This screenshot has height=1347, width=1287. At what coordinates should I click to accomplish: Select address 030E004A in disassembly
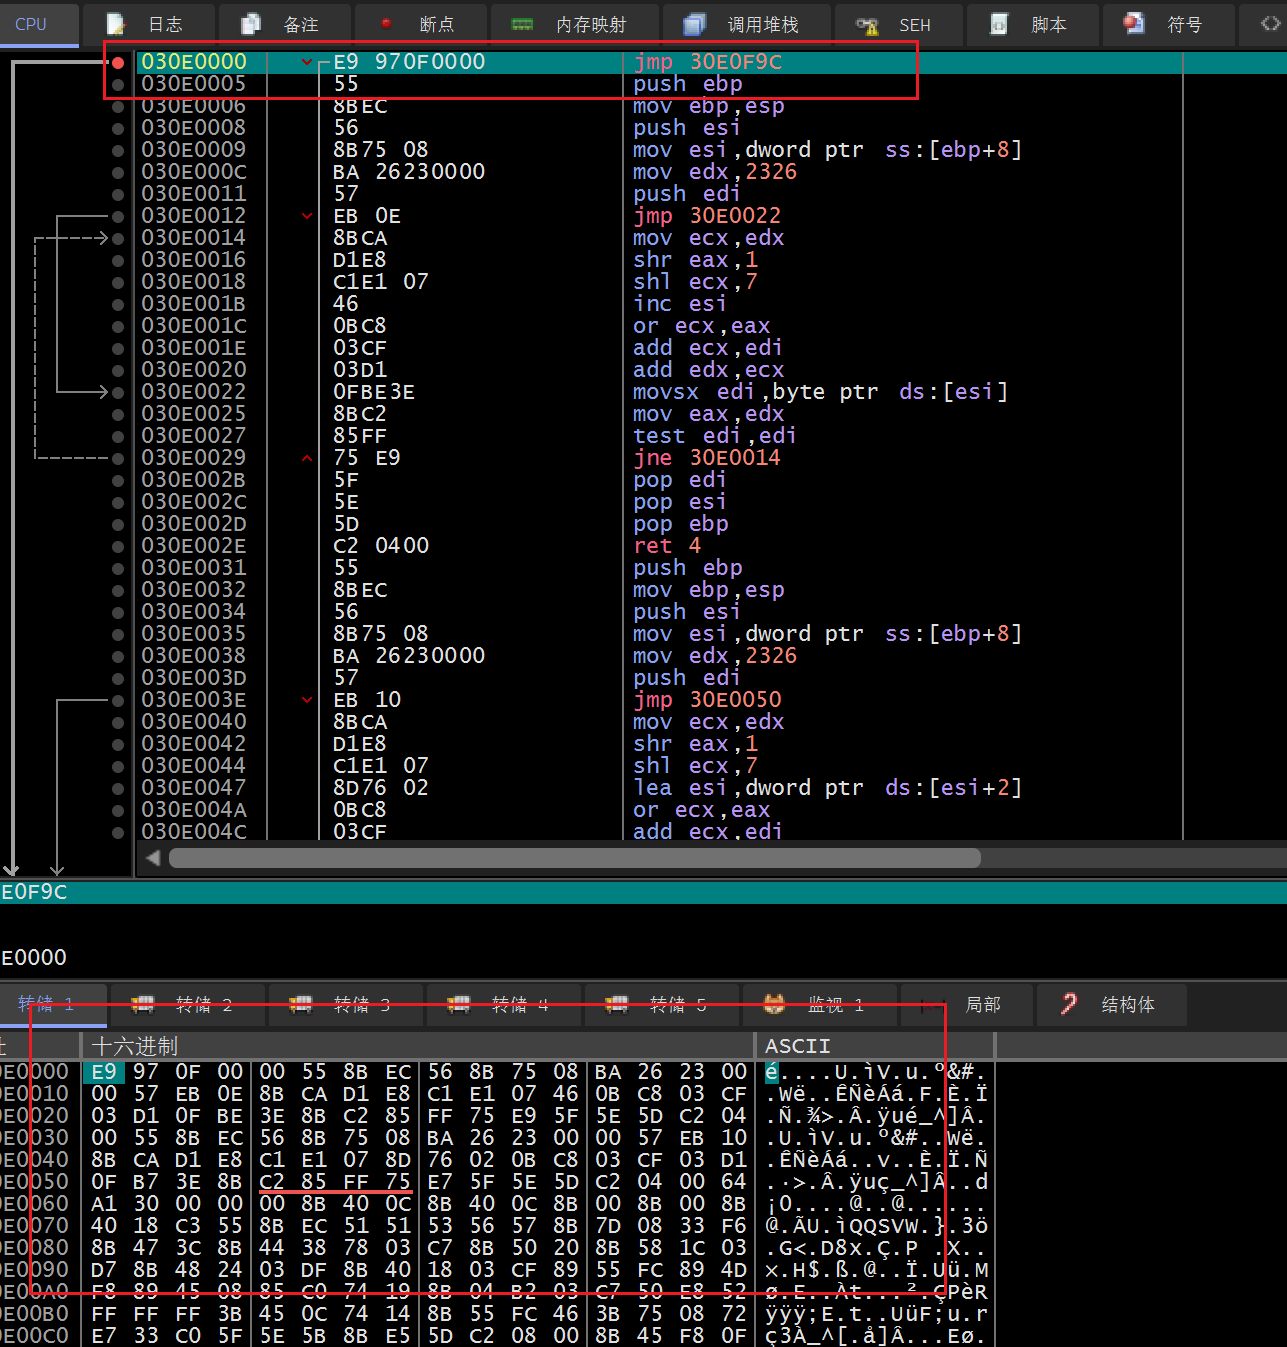point(193,810)
